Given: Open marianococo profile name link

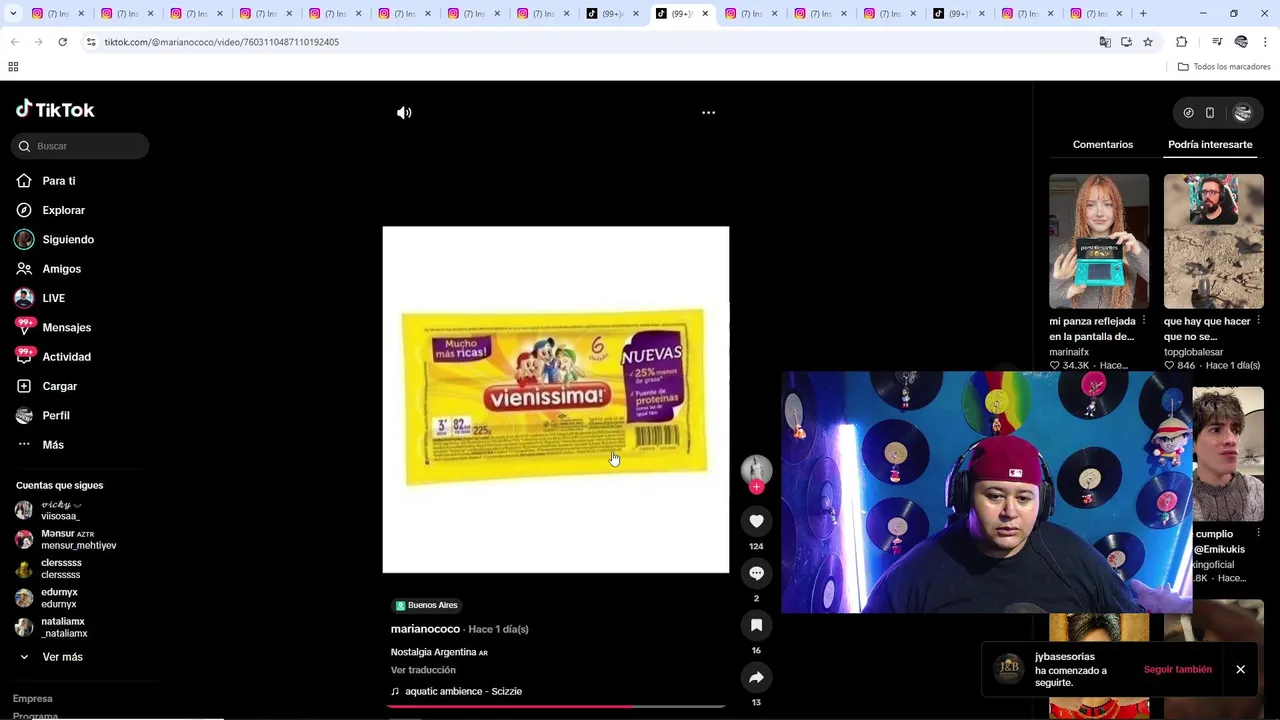Looking at the screenshot, I should coord(425,629).
